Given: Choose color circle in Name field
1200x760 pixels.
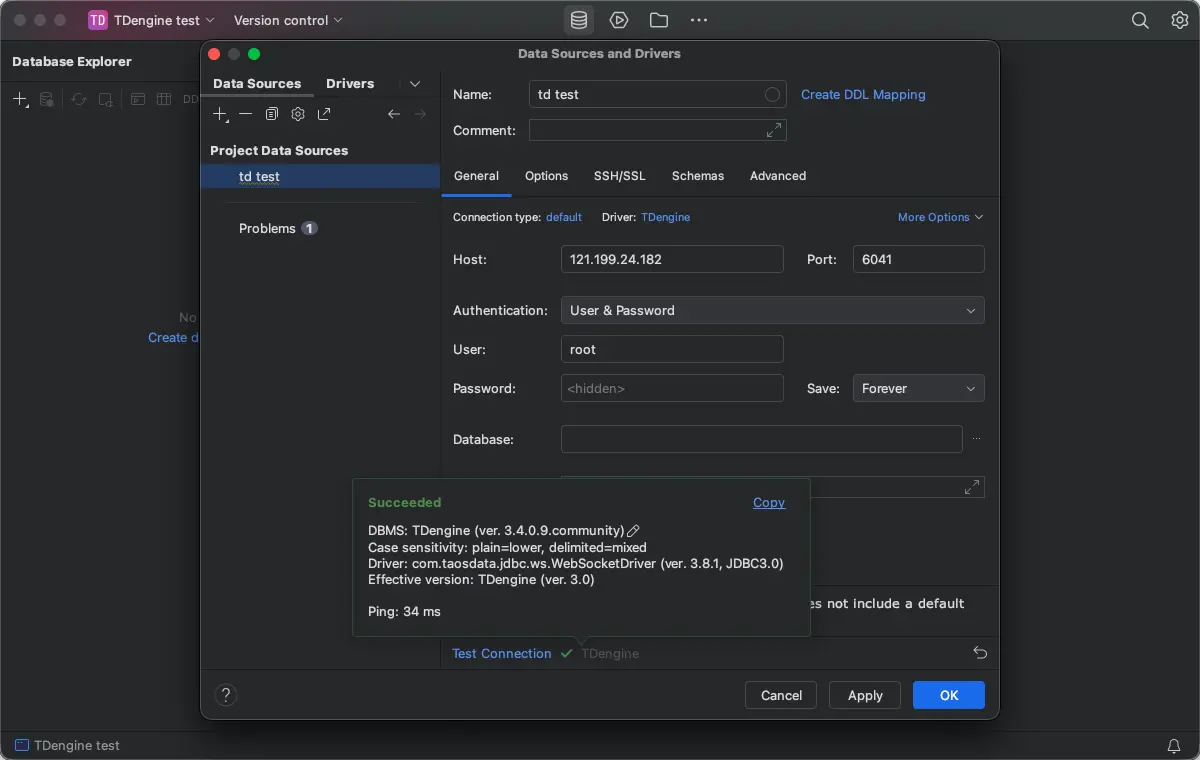Looking at the screenshot, I should point(772,94).
